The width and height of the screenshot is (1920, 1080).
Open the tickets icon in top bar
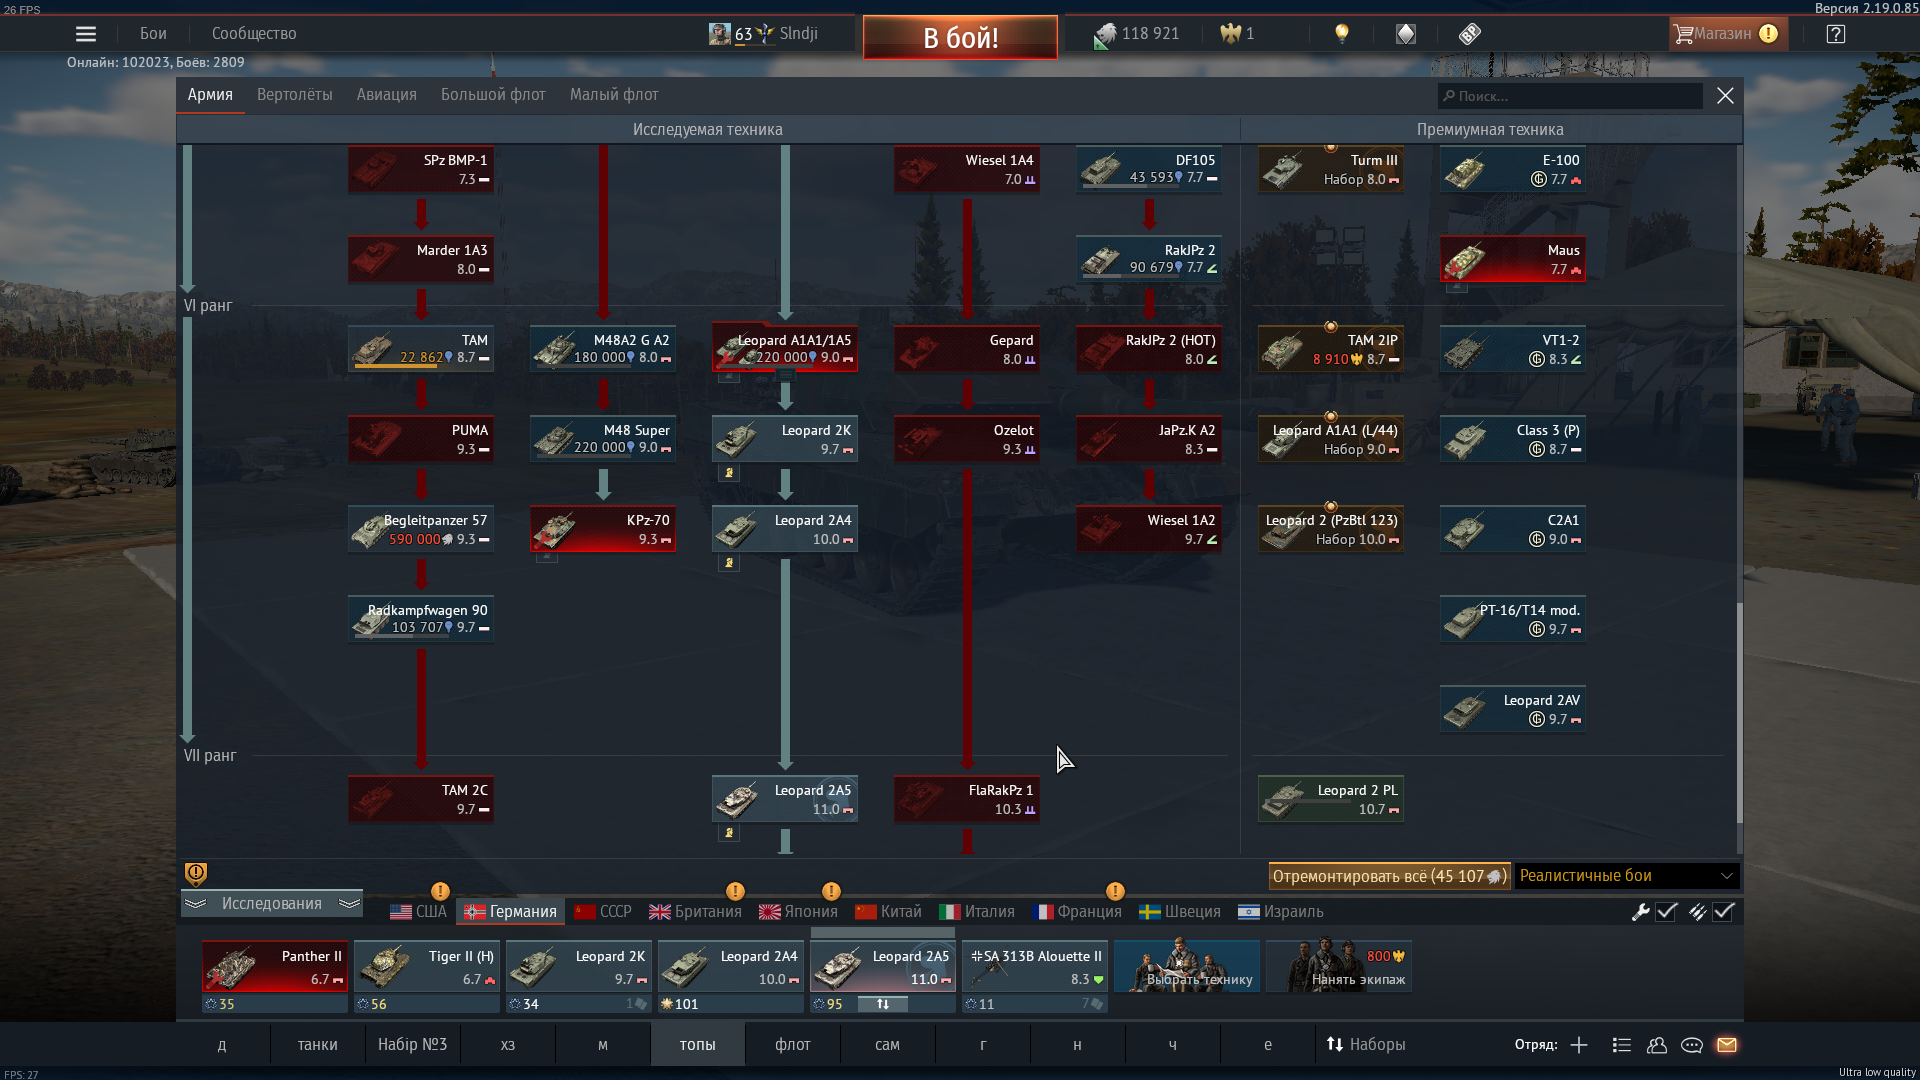pyautogui.click(x=1469, y=34)
